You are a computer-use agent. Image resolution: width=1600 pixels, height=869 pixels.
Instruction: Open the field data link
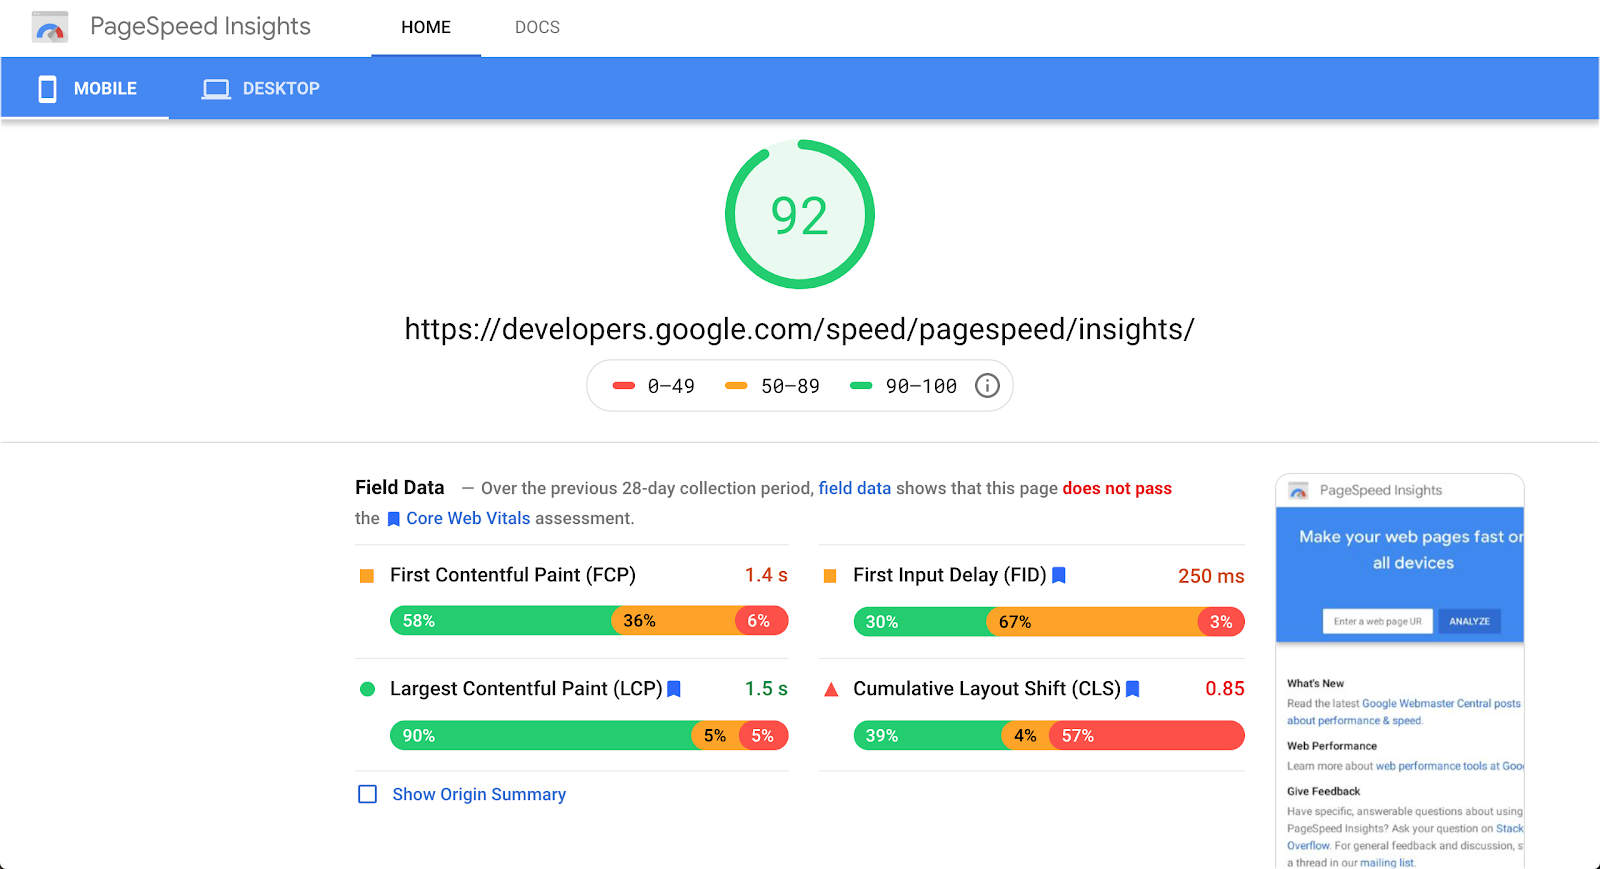[x=855, y=488]
